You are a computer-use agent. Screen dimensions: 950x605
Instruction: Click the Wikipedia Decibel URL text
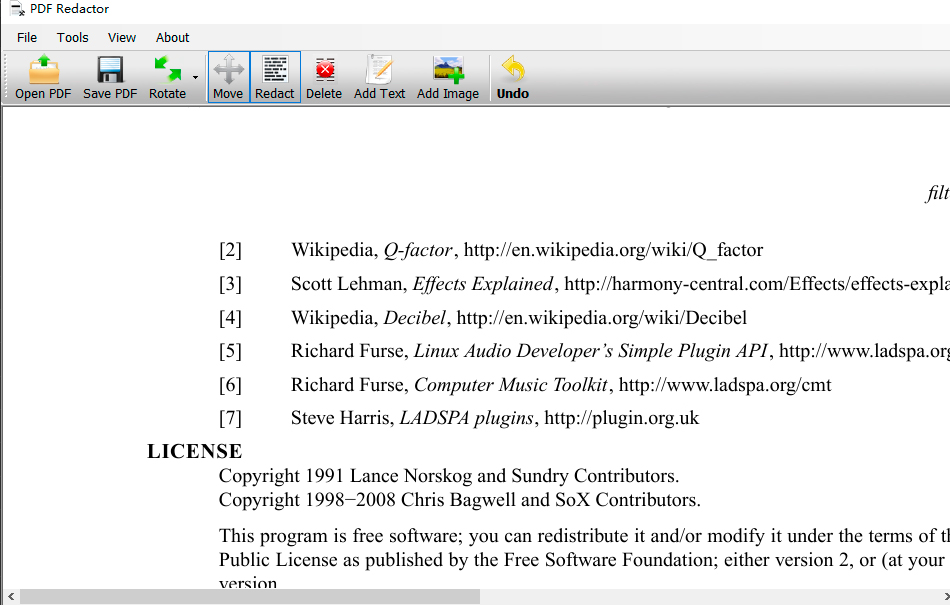602,318
